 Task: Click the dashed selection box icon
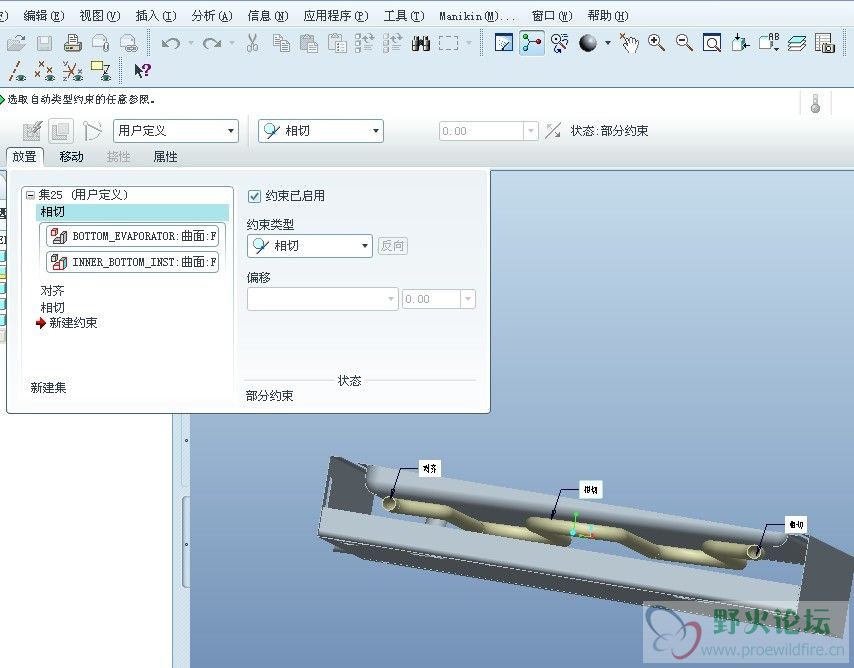point(448,43)
